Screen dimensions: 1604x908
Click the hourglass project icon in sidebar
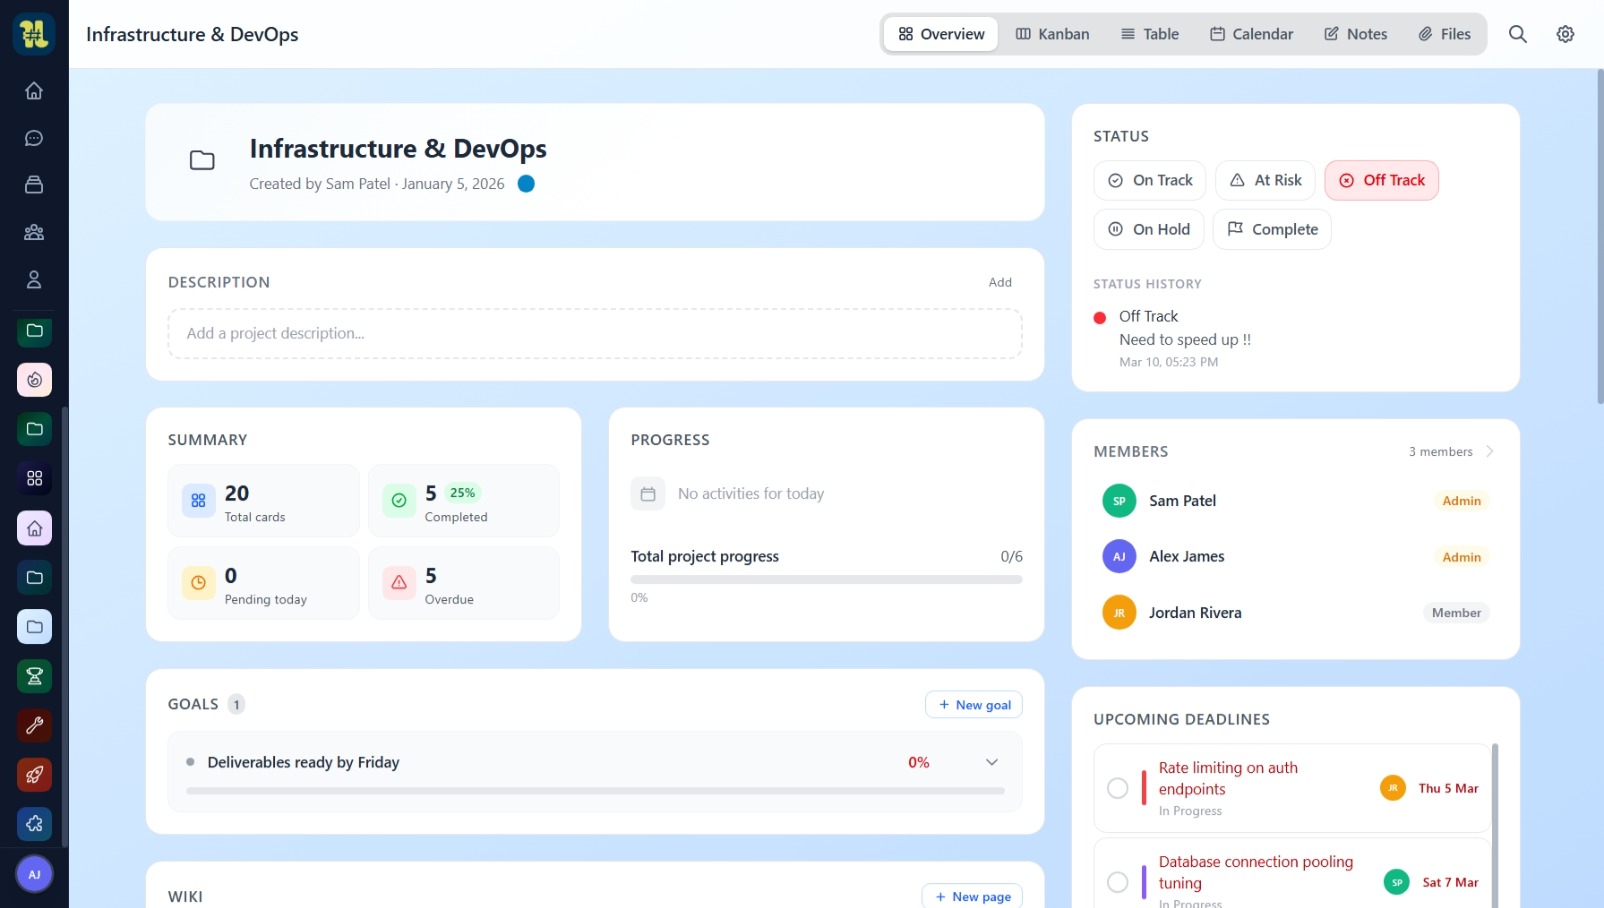coord(34,676)
